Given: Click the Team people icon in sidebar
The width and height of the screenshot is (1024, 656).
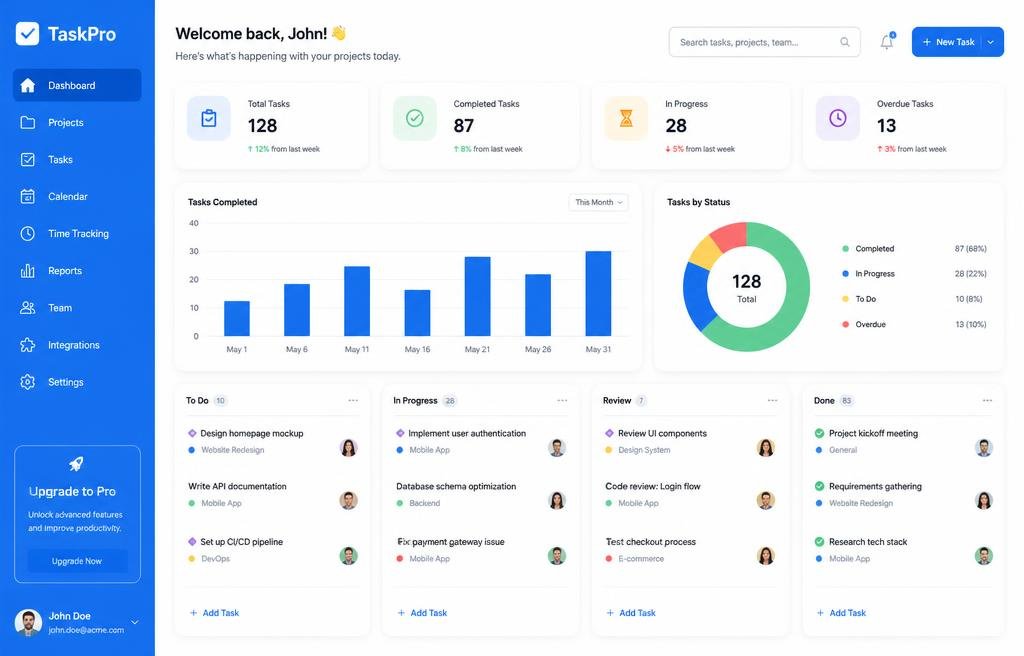Looking at the screenshot, I should pos(27,308).
